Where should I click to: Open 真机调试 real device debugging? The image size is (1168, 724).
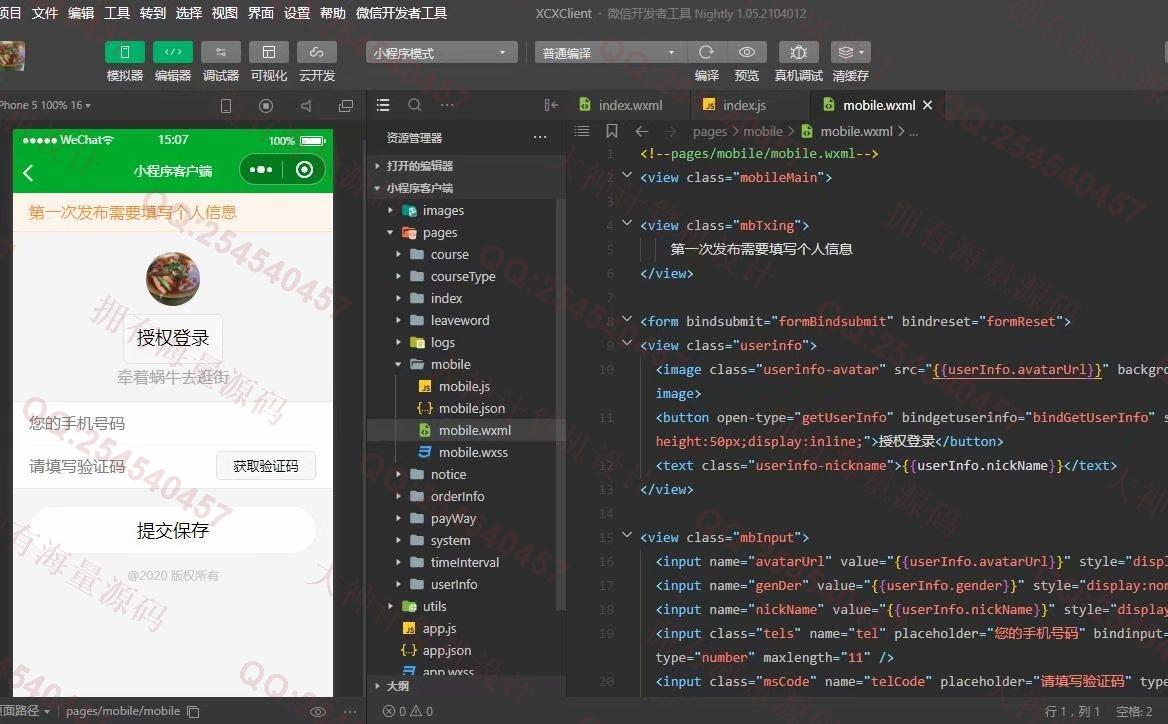pyautogui.click(x=799, y=52)
